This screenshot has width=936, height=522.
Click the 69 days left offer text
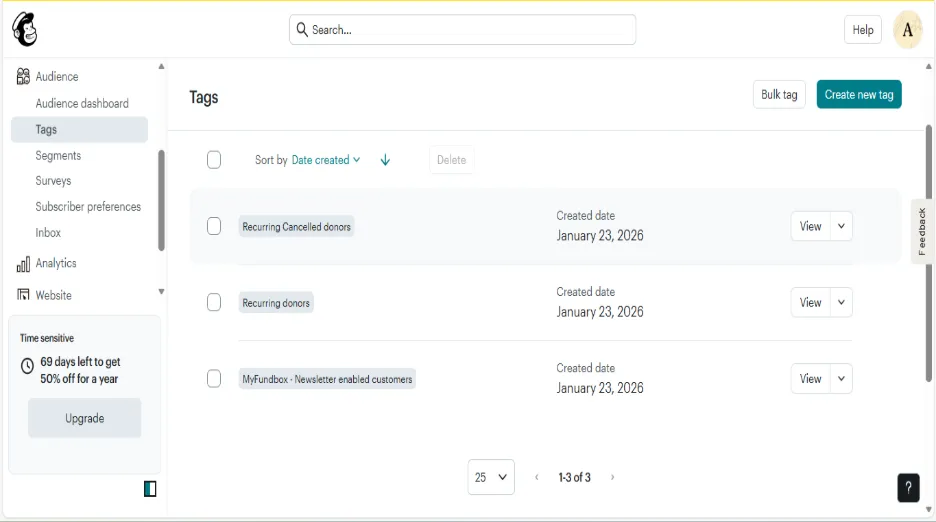(x=80, y=370)
